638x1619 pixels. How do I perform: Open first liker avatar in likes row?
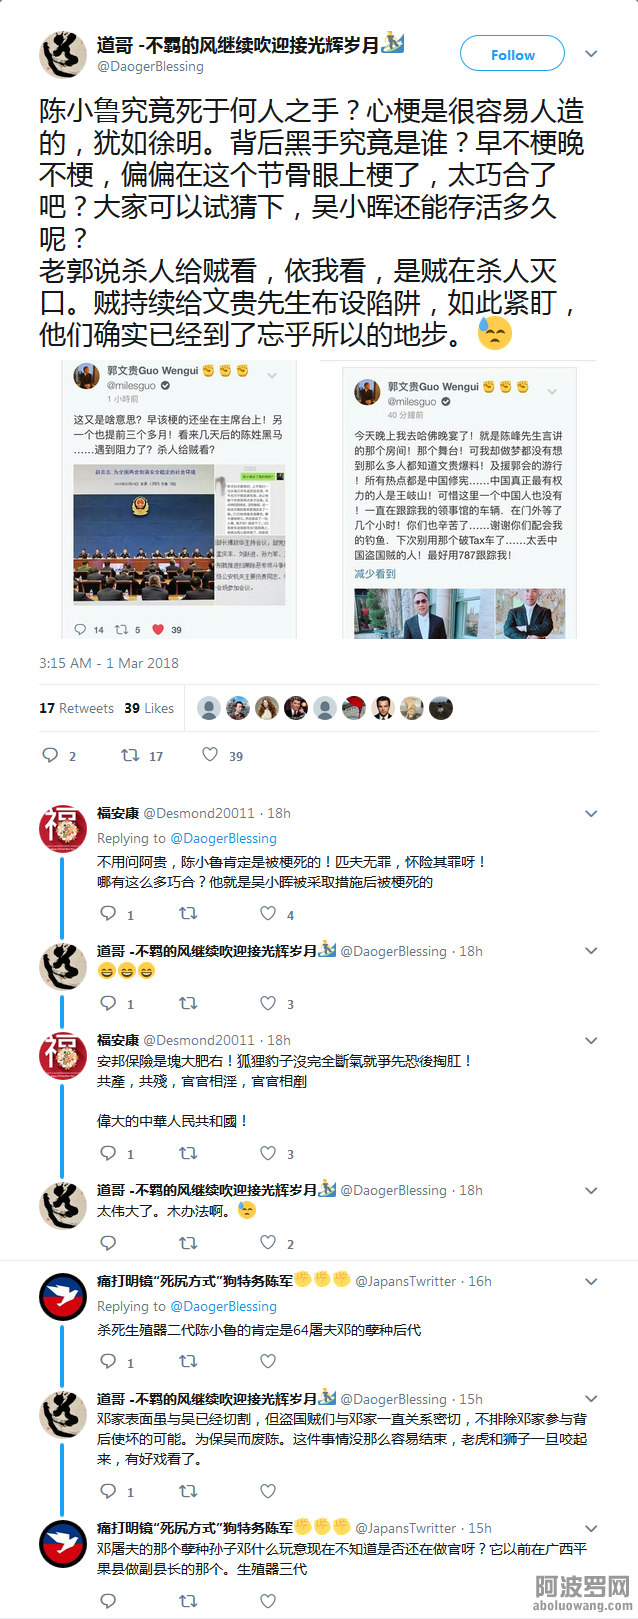tap(209, 708)
